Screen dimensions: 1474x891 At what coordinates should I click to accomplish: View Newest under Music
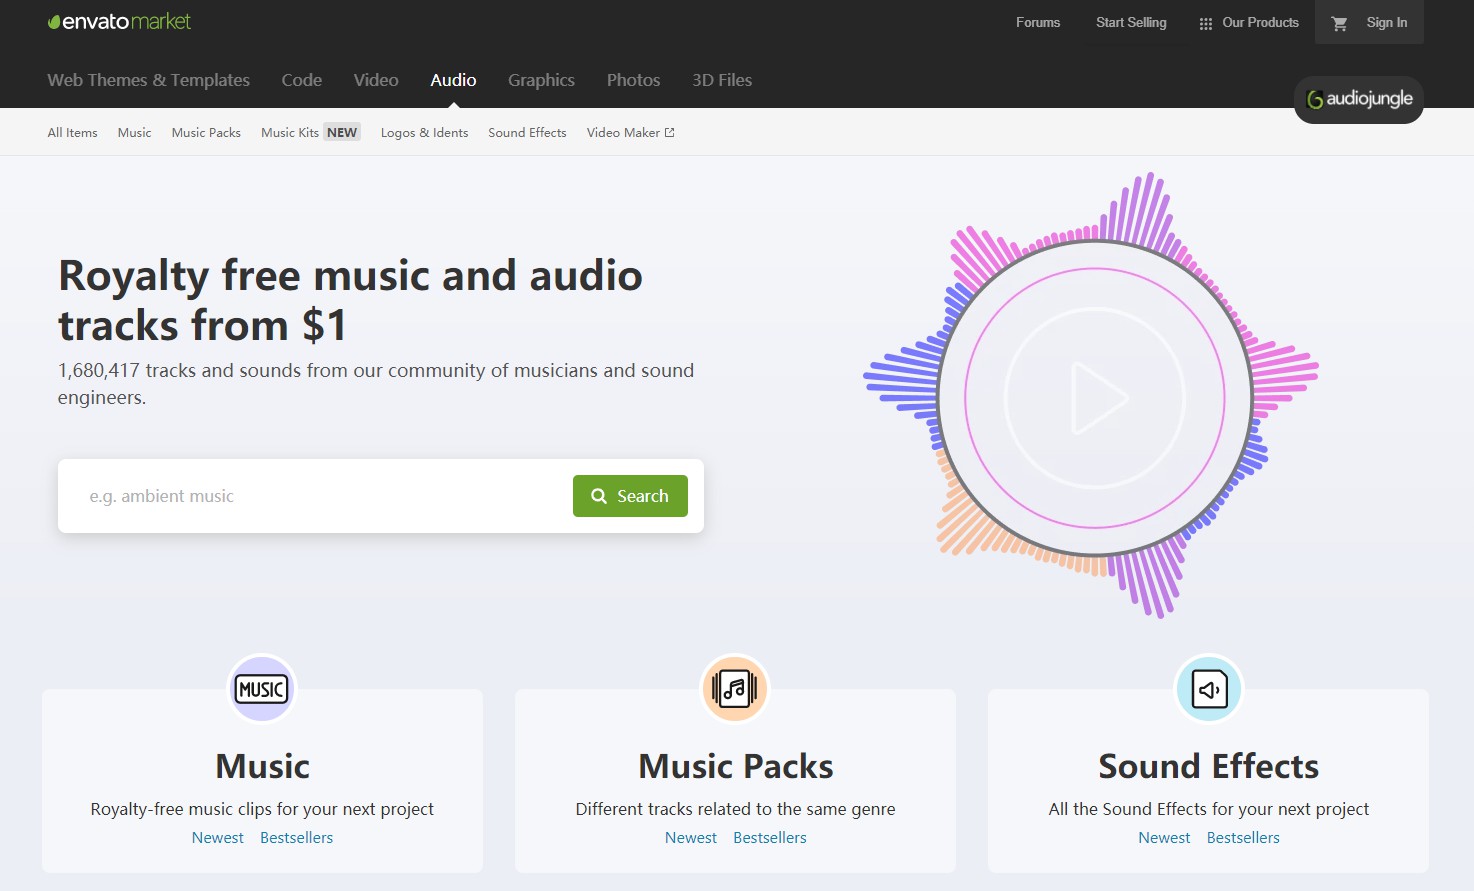[x=217, y=838]
